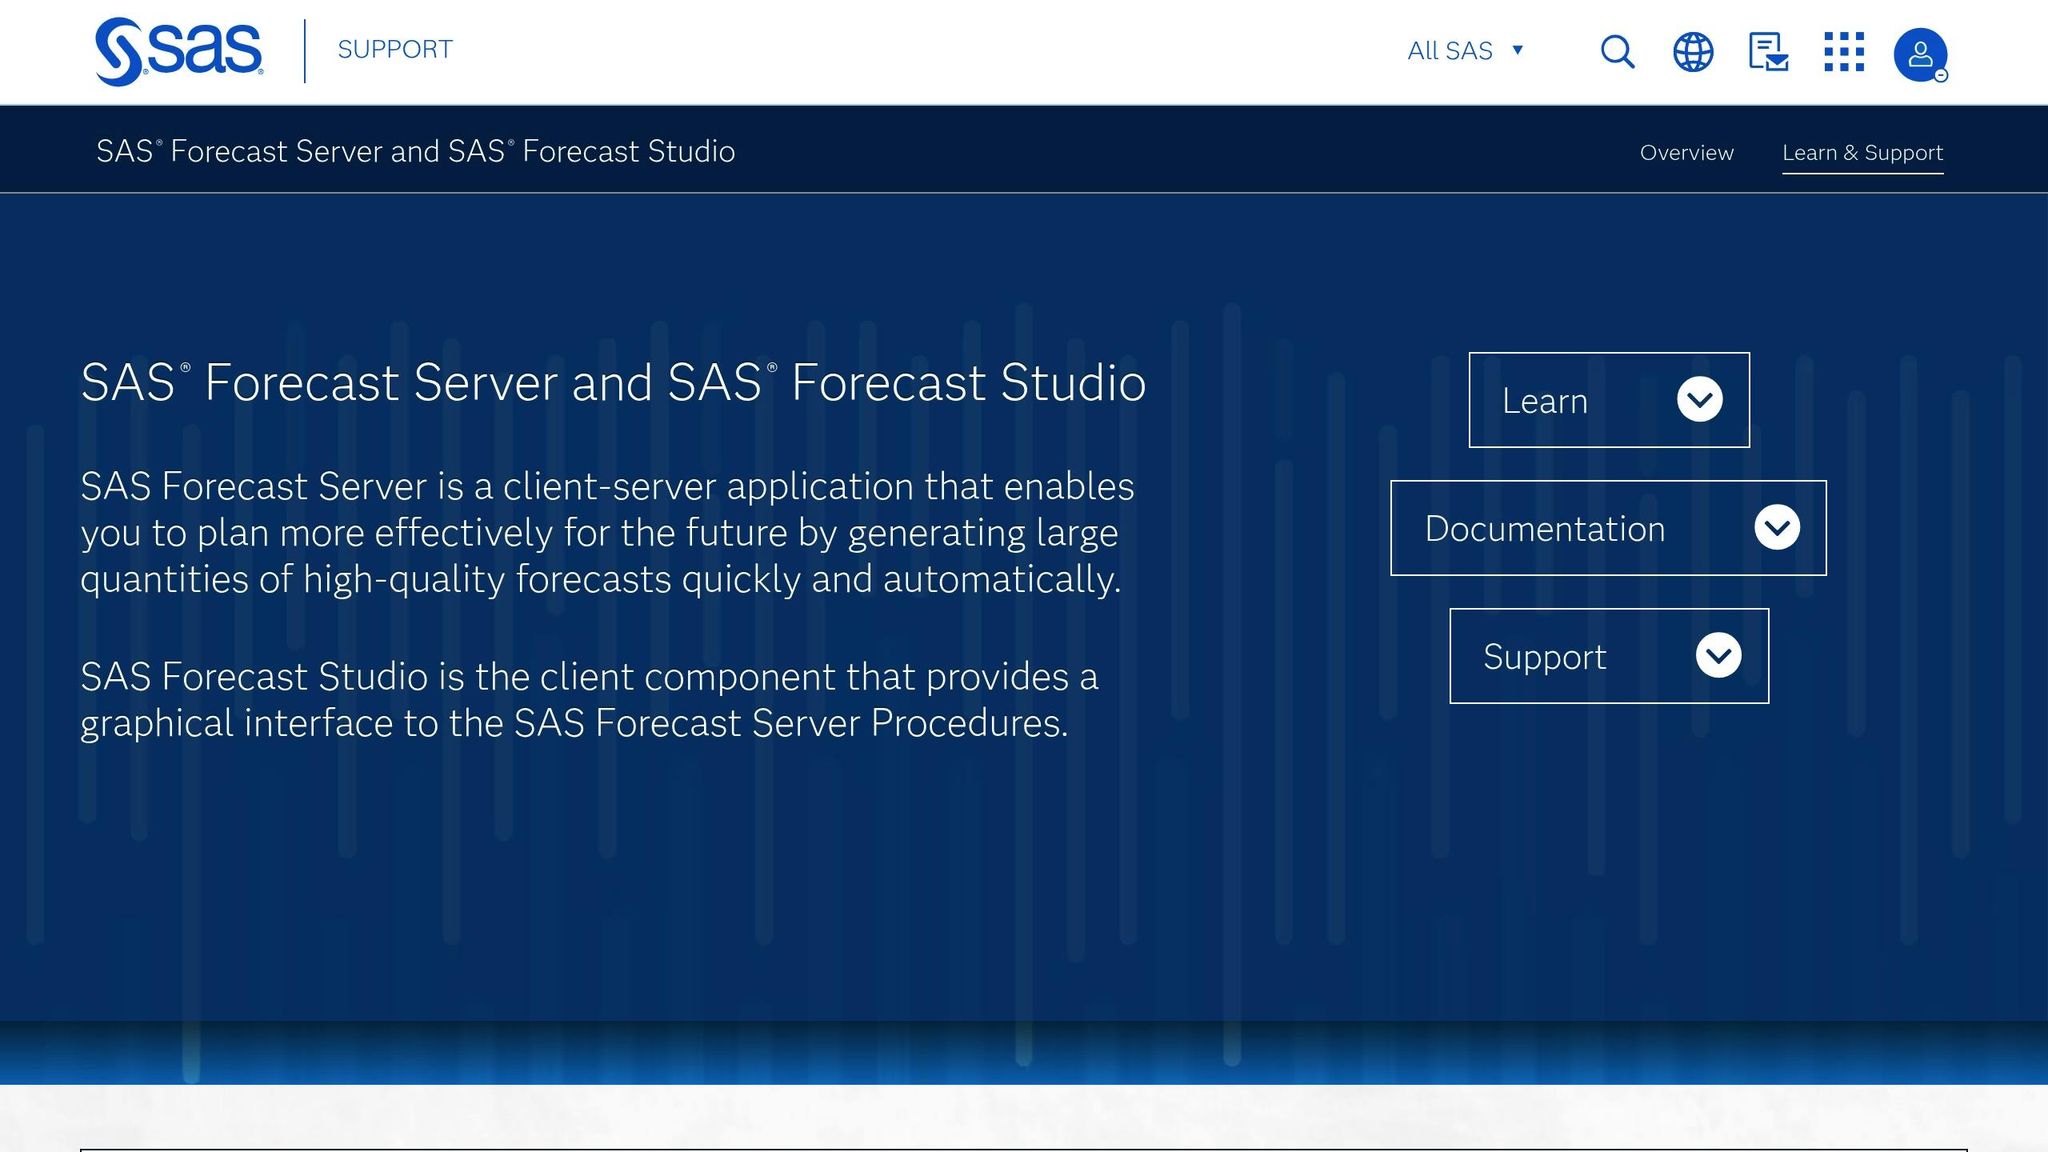Open the Contact Us envelope icon
This screenshot has height=1152, width=2048.
(1767, 51)
